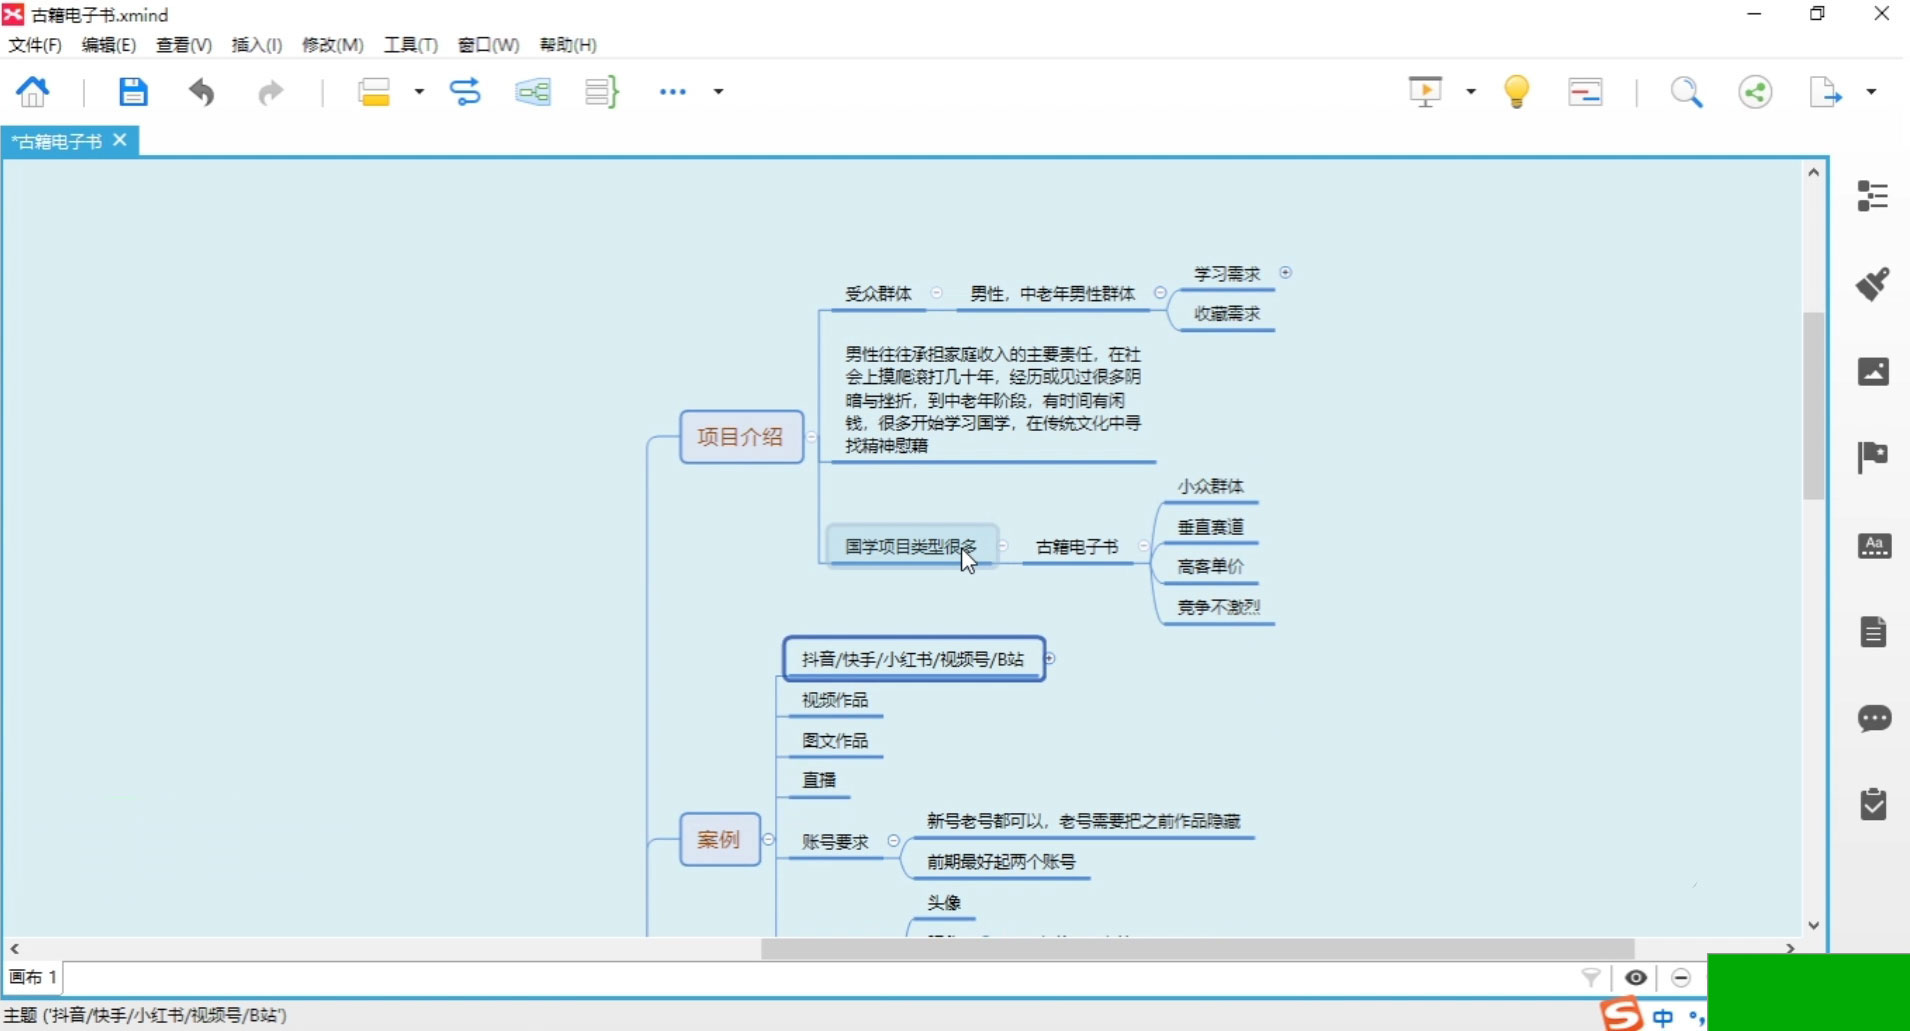Export the mind map

(1826, 92)
